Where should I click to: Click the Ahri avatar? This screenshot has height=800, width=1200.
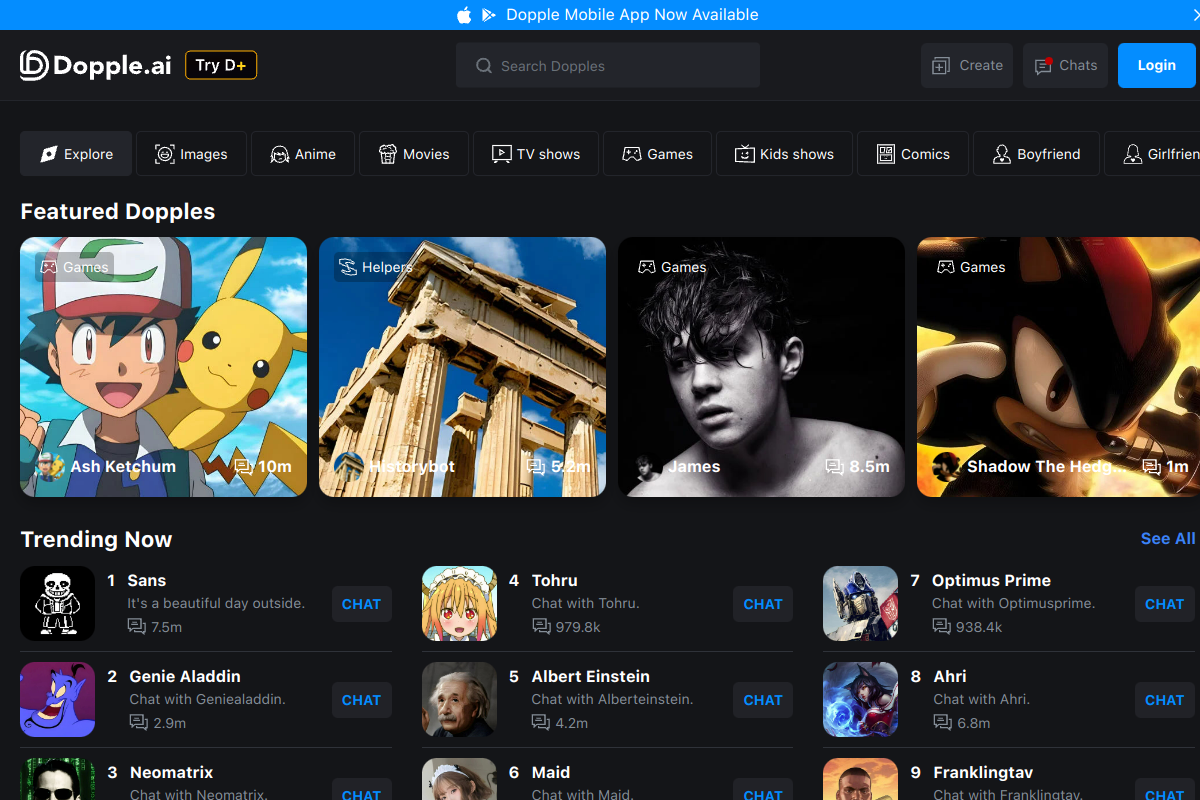tap(860, 700)
